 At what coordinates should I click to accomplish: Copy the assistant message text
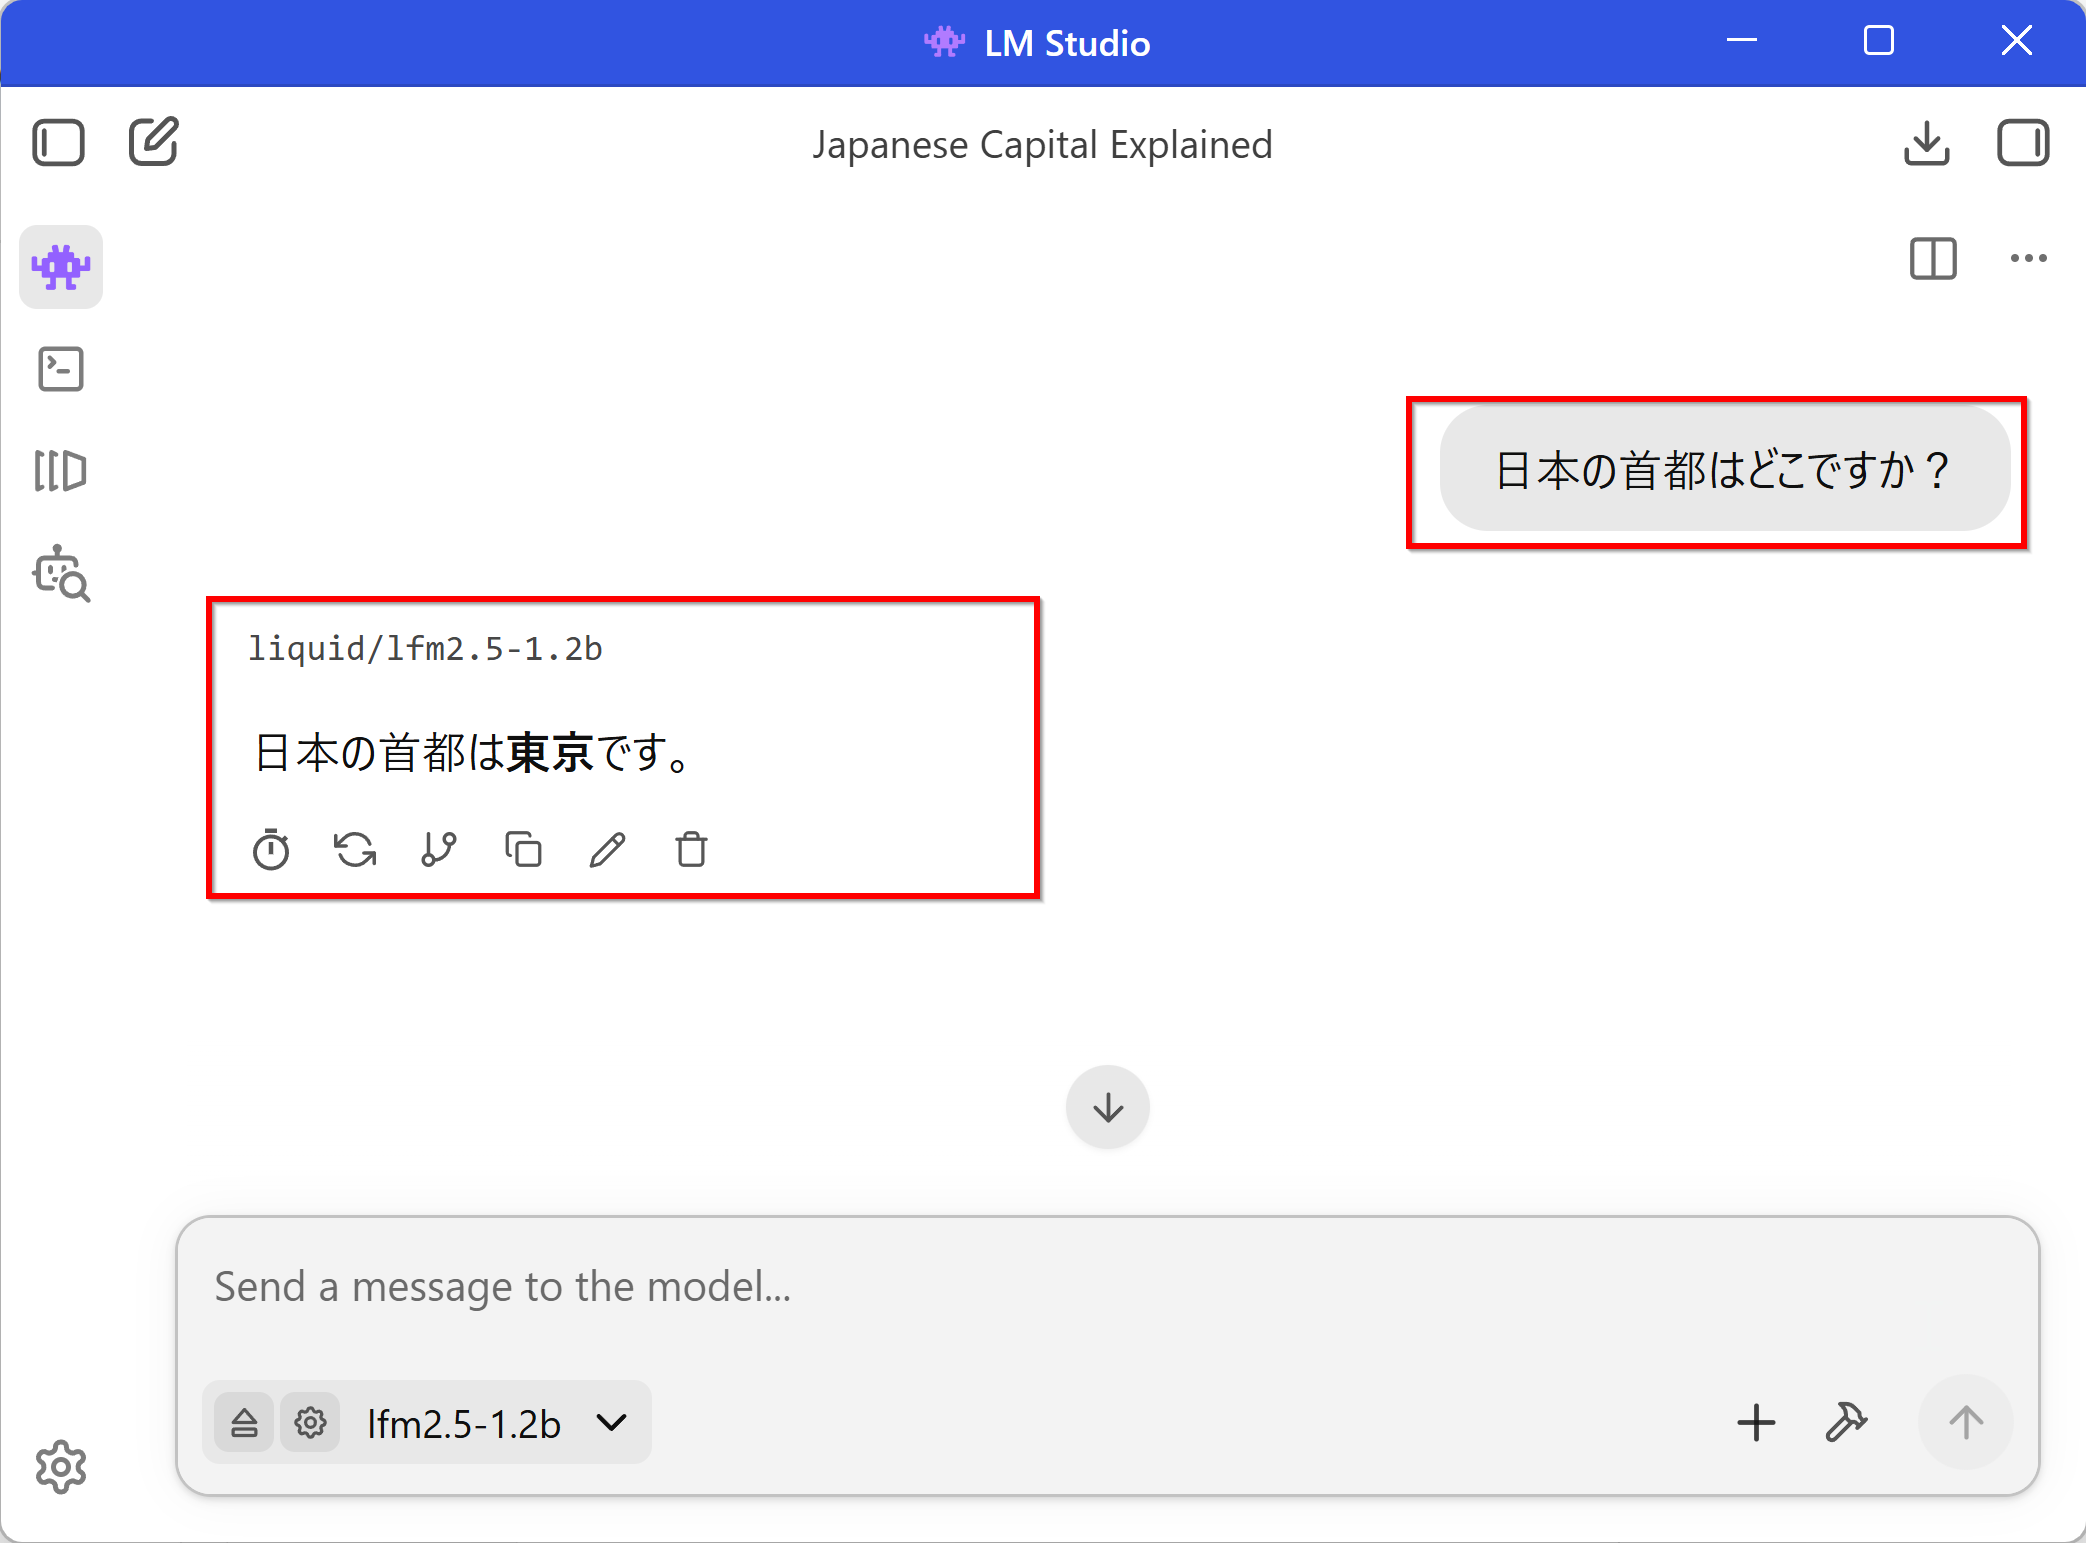coord(523,850)
